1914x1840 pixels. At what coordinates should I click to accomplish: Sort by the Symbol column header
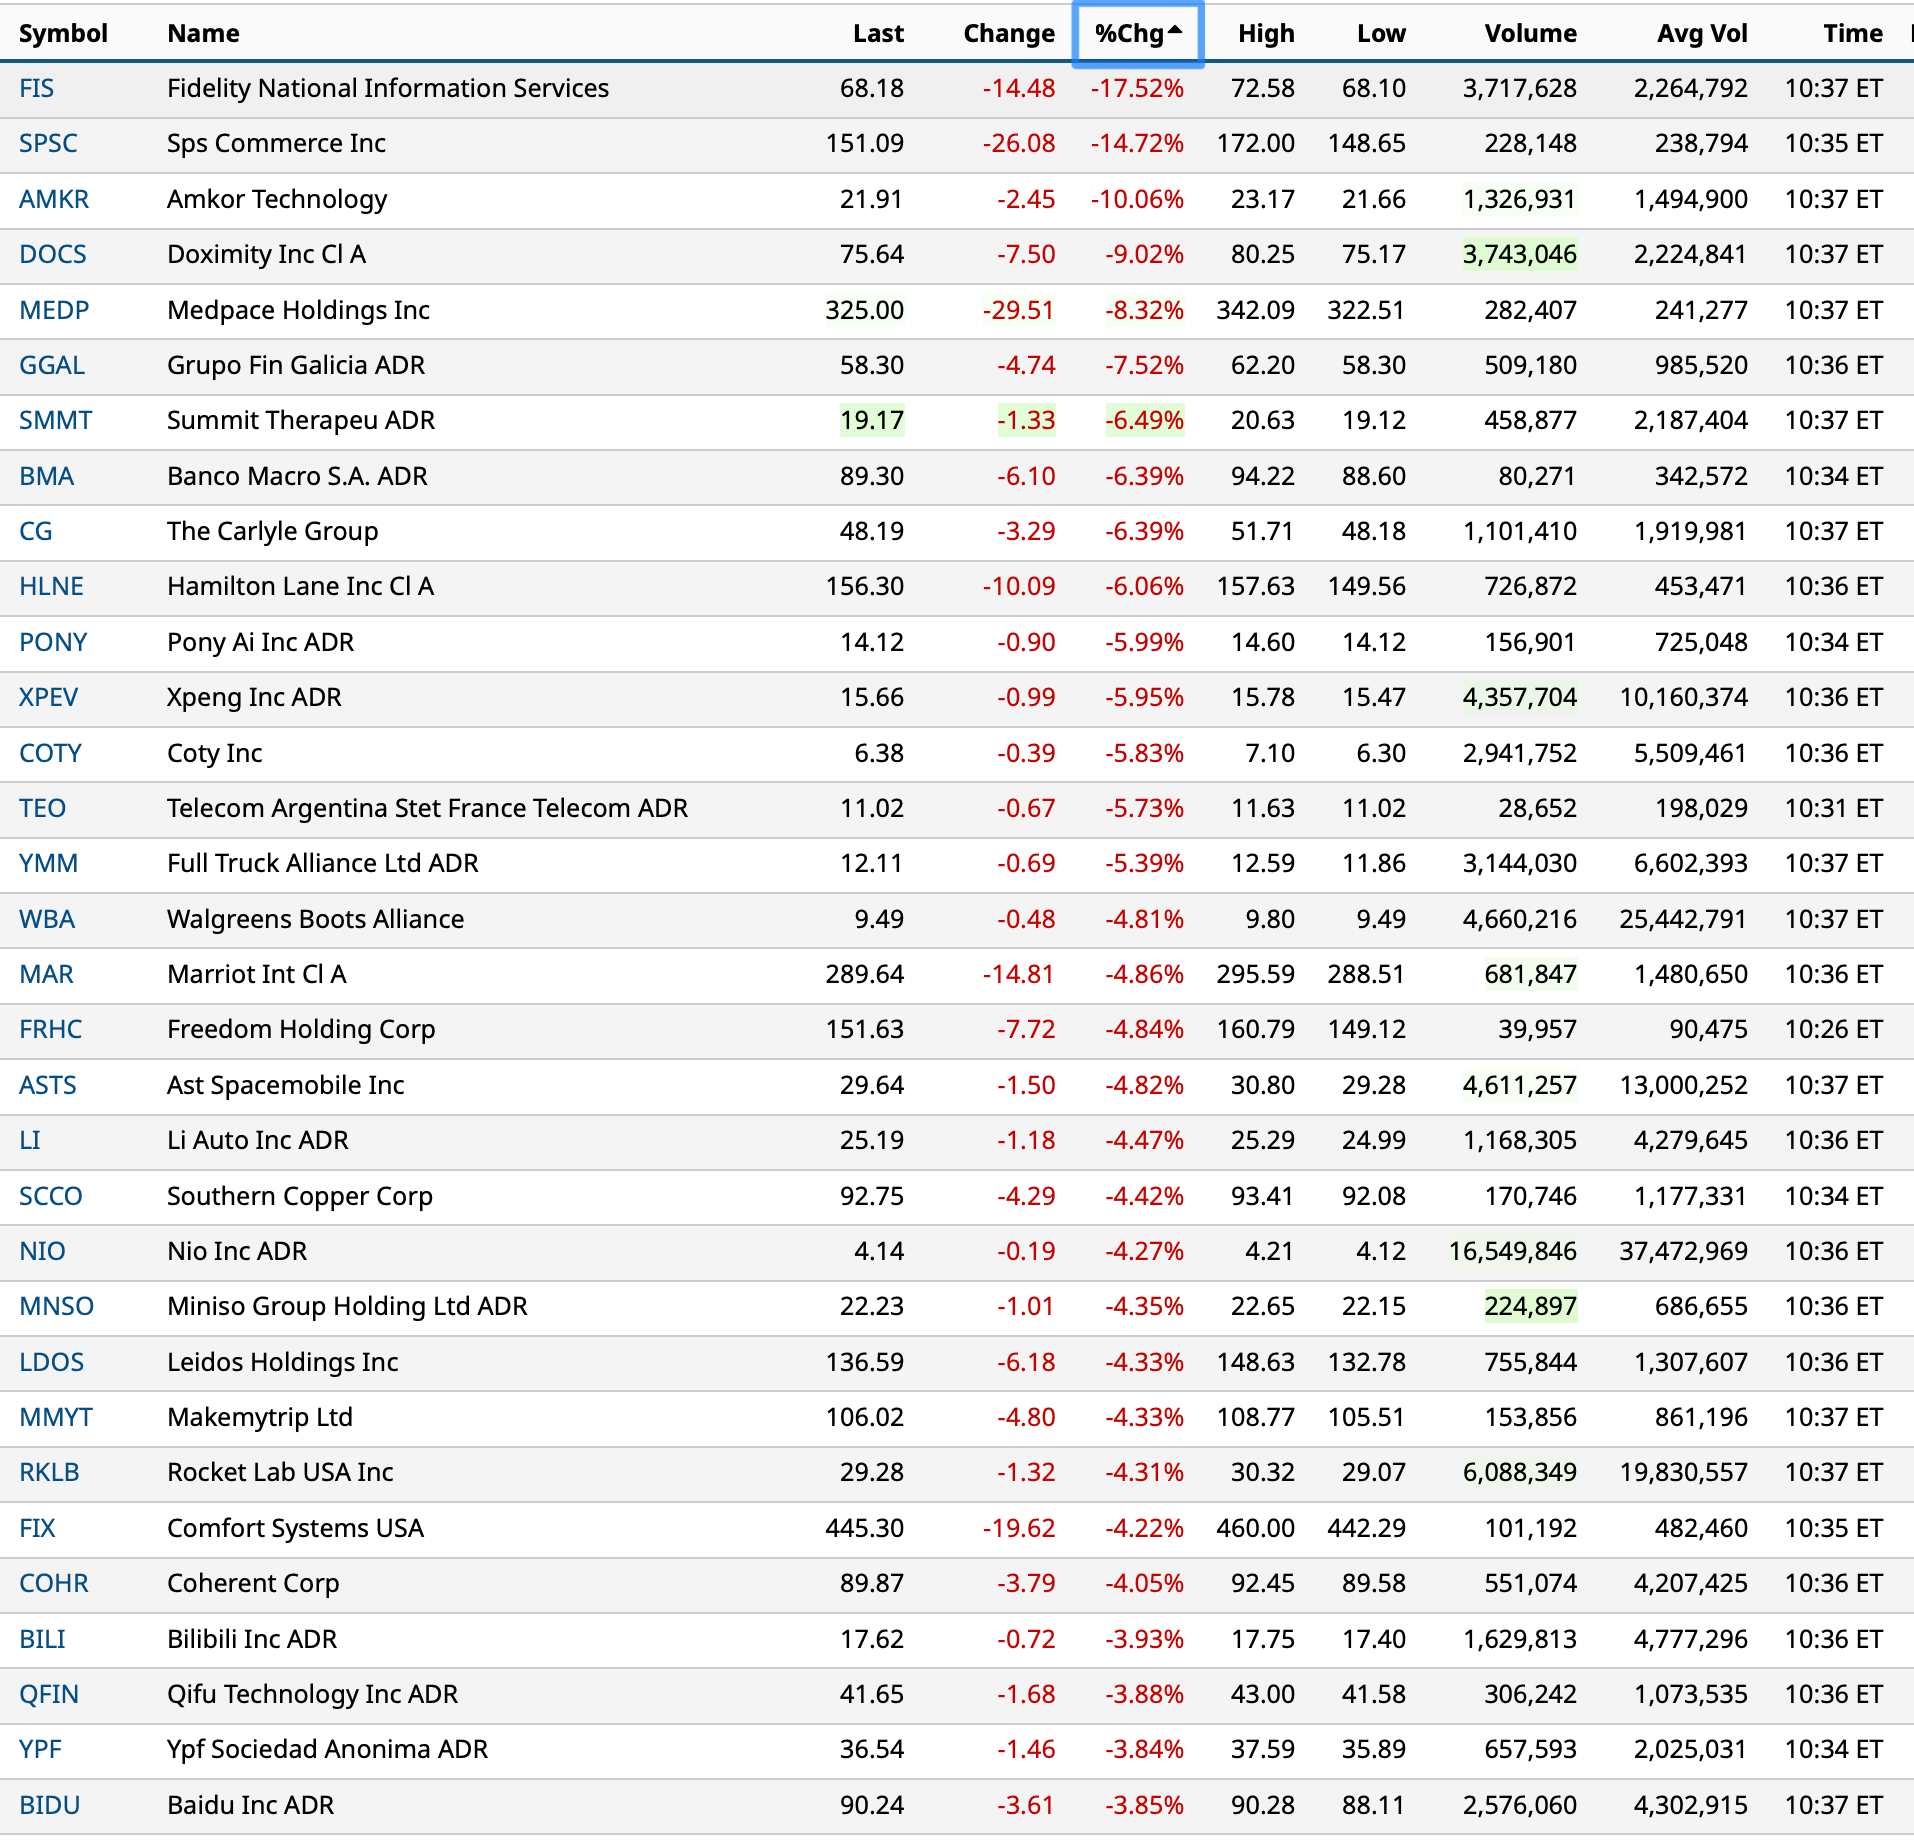click(63, 34)
